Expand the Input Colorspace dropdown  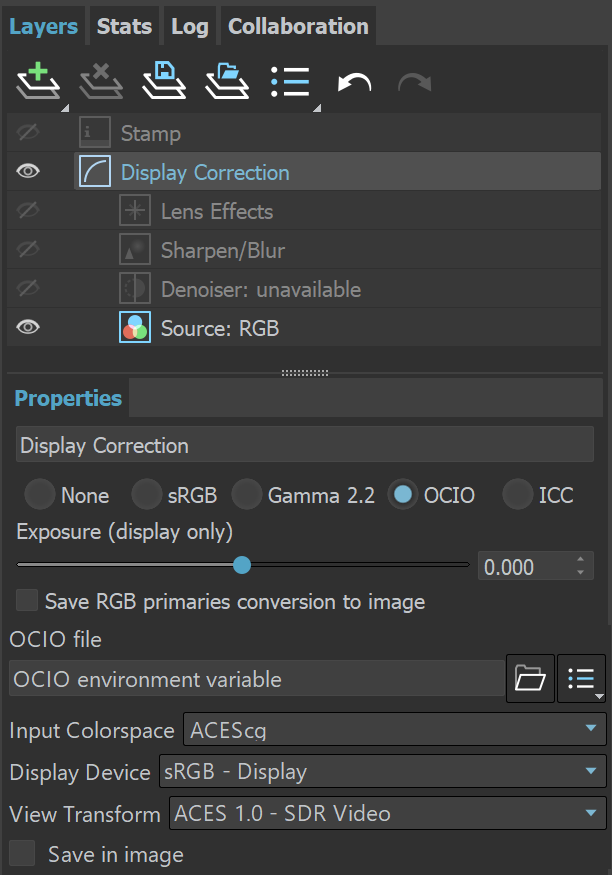(395, 730)
